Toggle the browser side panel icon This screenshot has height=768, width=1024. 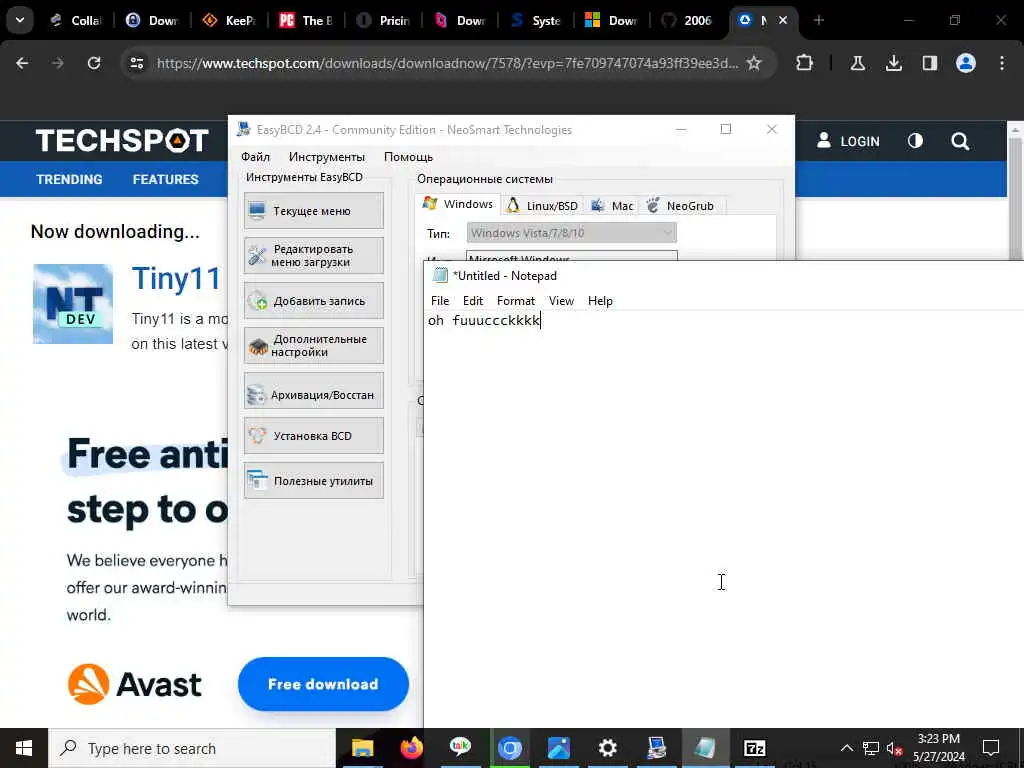tap(929, 63)
